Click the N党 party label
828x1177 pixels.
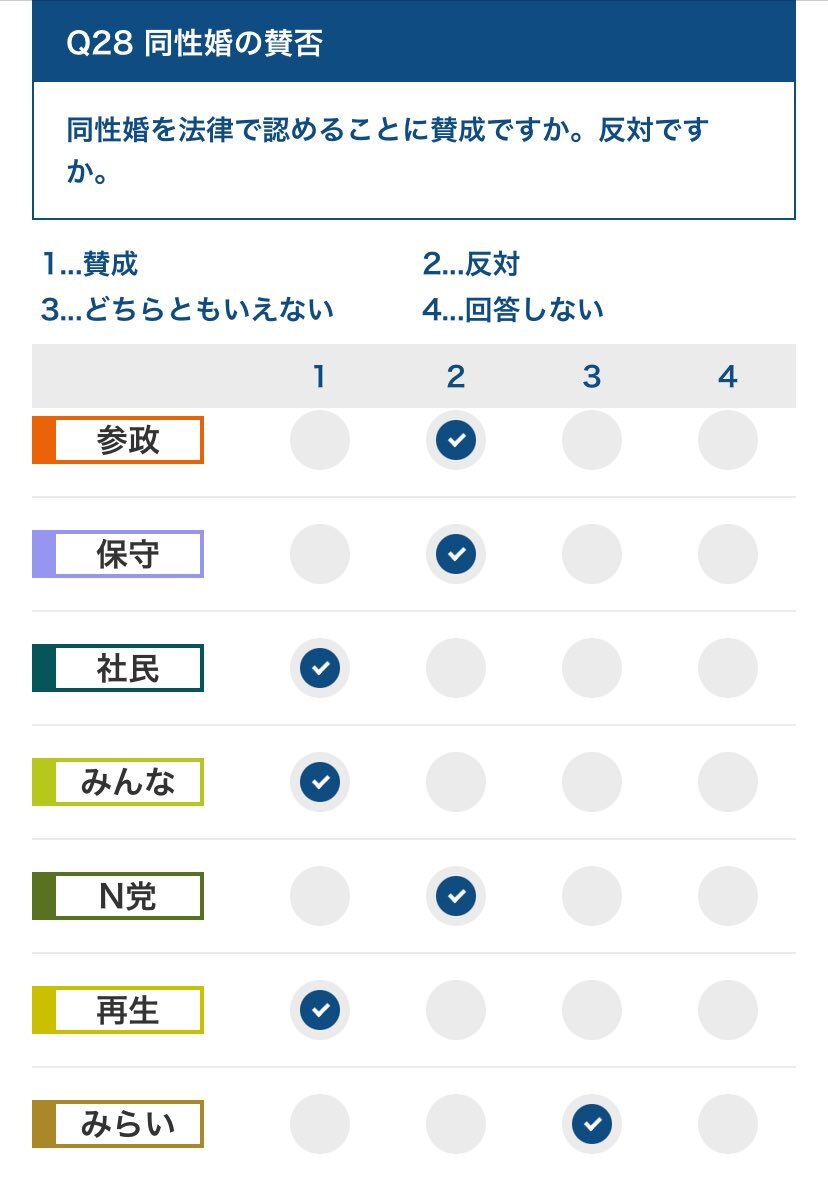coord(118,896)
